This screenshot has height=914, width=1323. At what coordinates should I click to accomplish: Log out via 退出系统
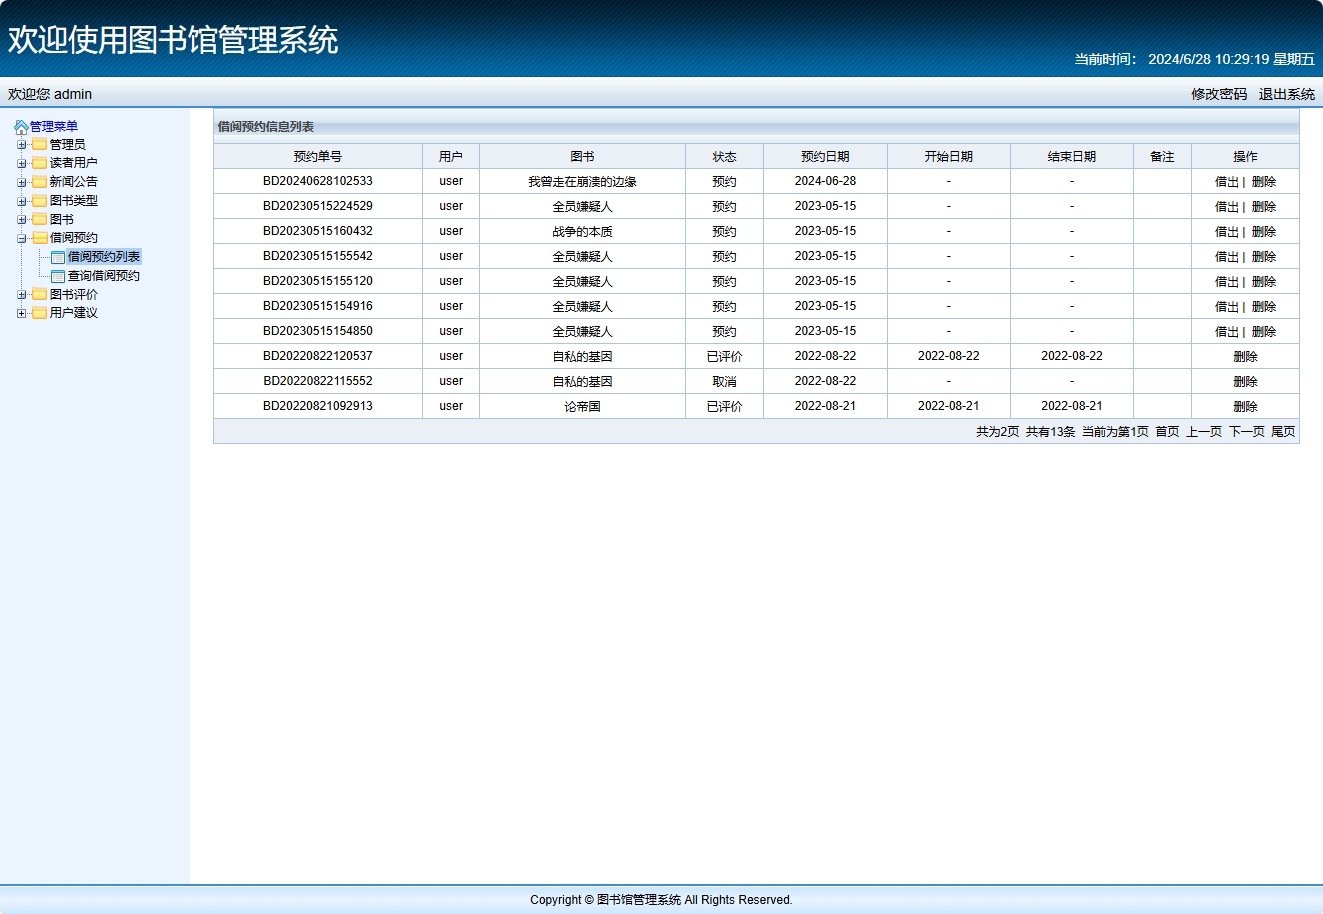[1286, 94]
